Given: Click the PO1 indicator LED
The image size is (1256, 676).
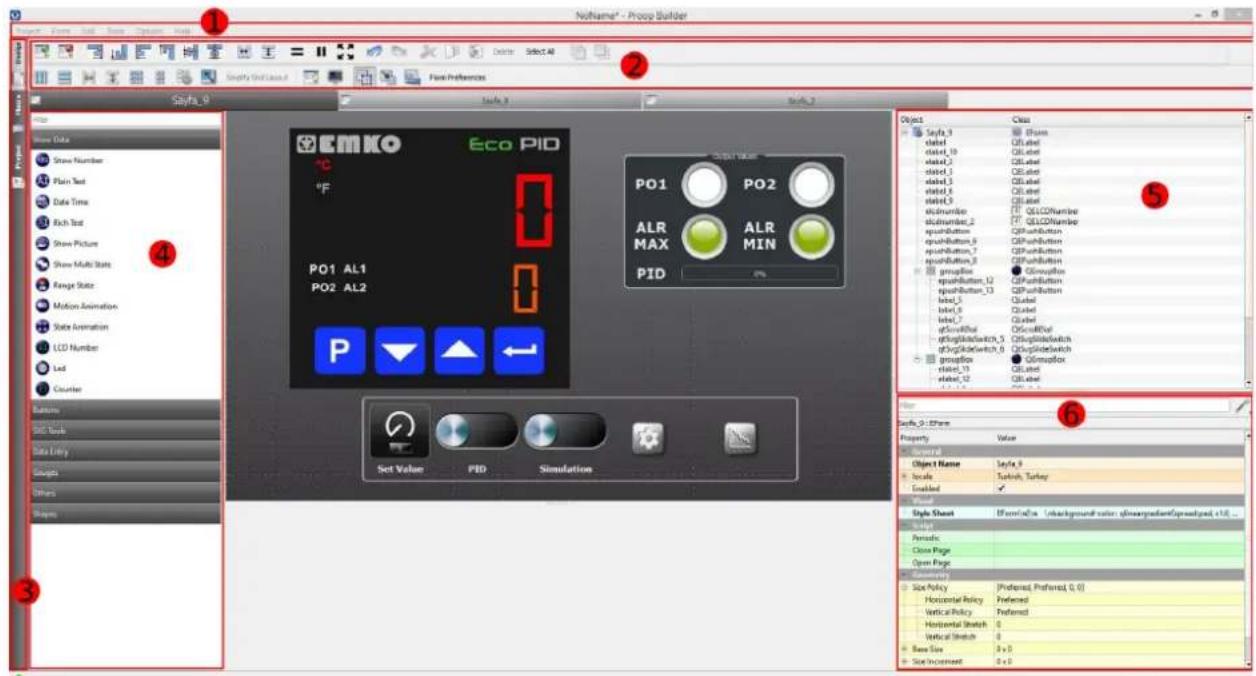Looking at the screenshot, I should (x=705, y=184).
